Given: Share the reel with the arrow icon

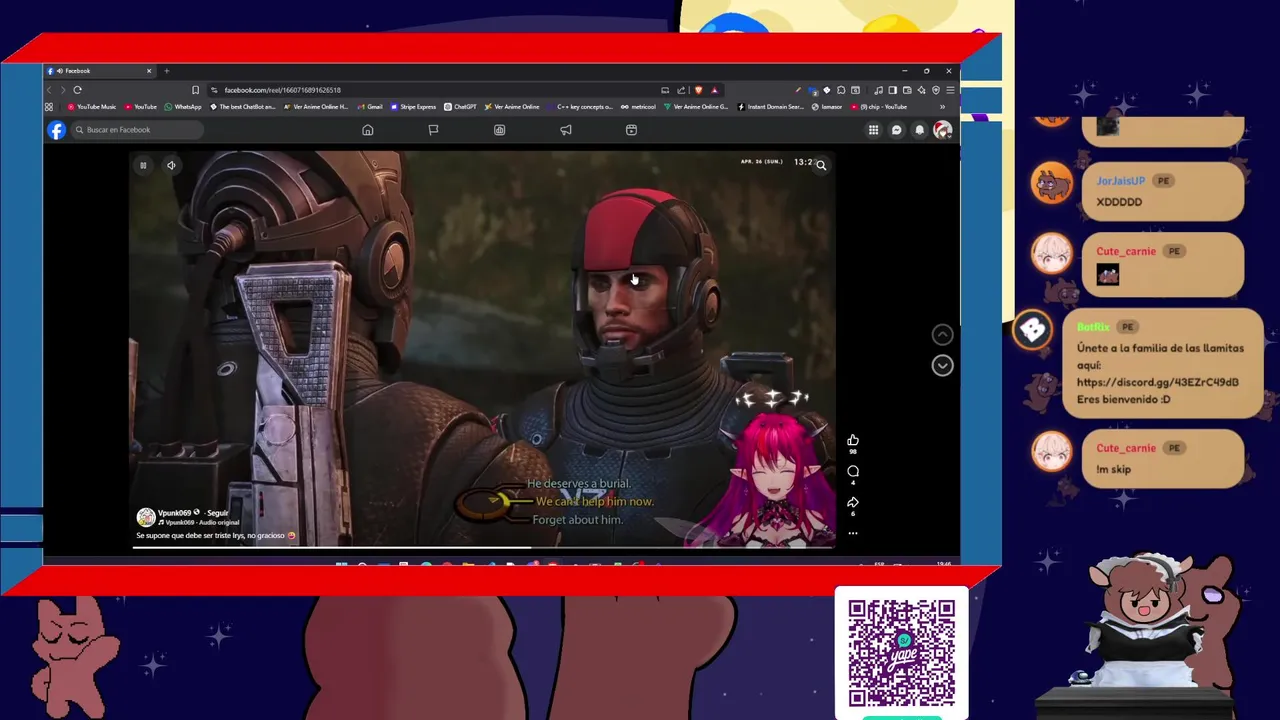Looking at the screenshot, I should coord(853,502).
